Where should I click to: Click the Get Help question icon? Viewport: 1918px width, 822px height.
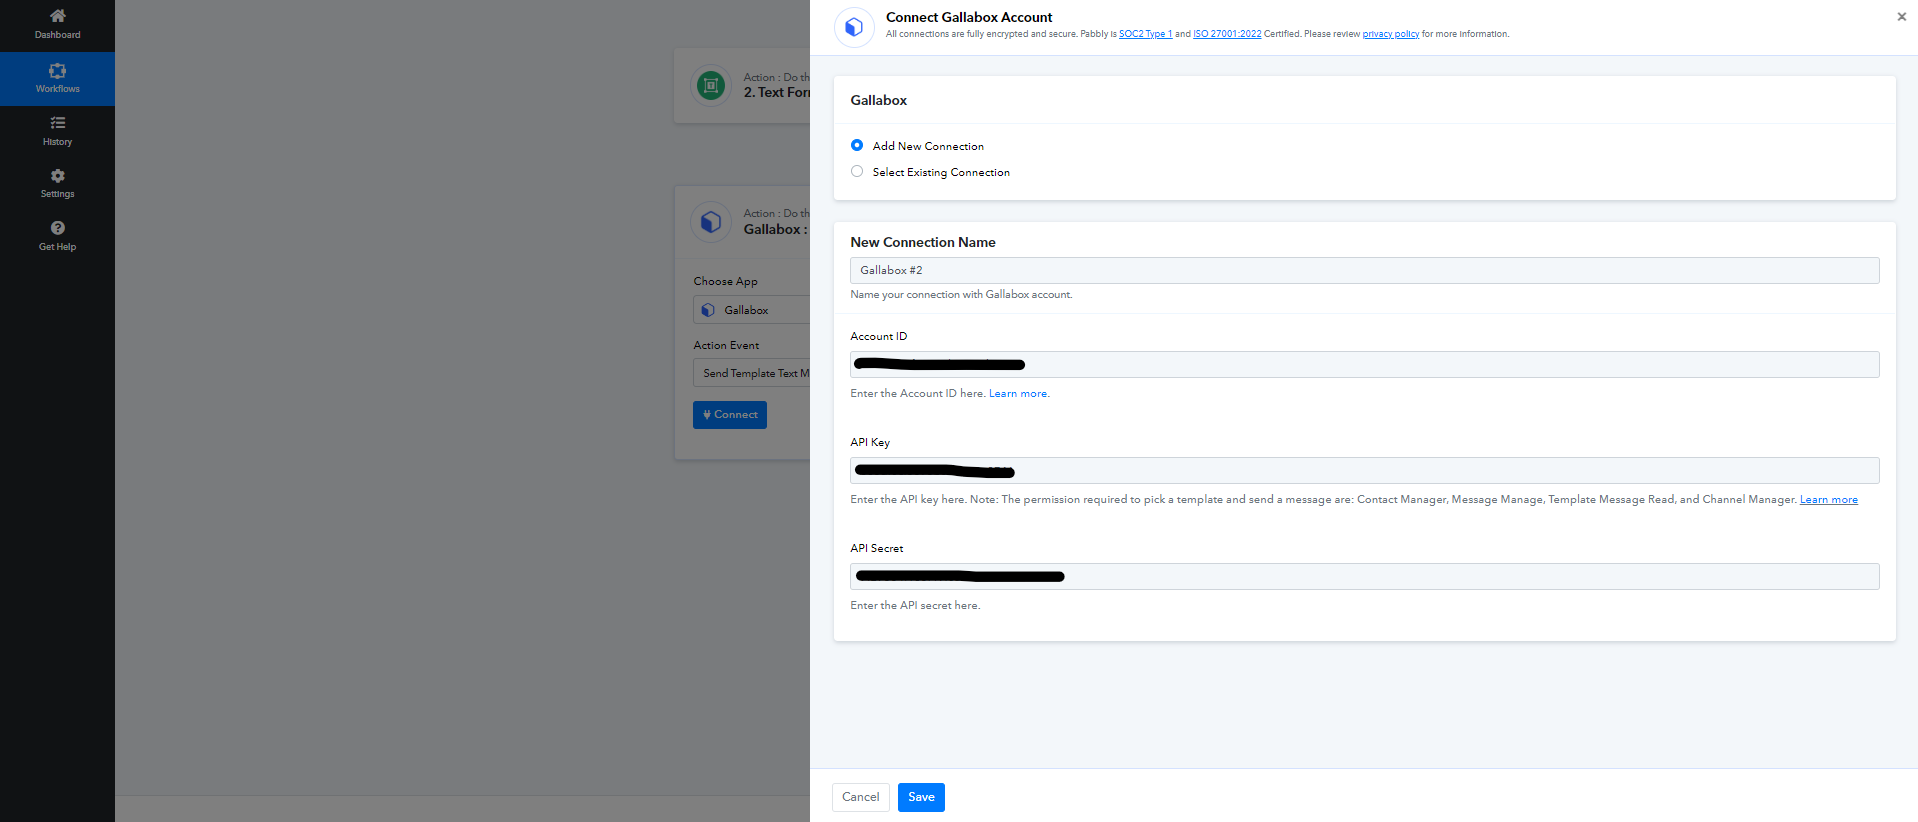point(57,228)
